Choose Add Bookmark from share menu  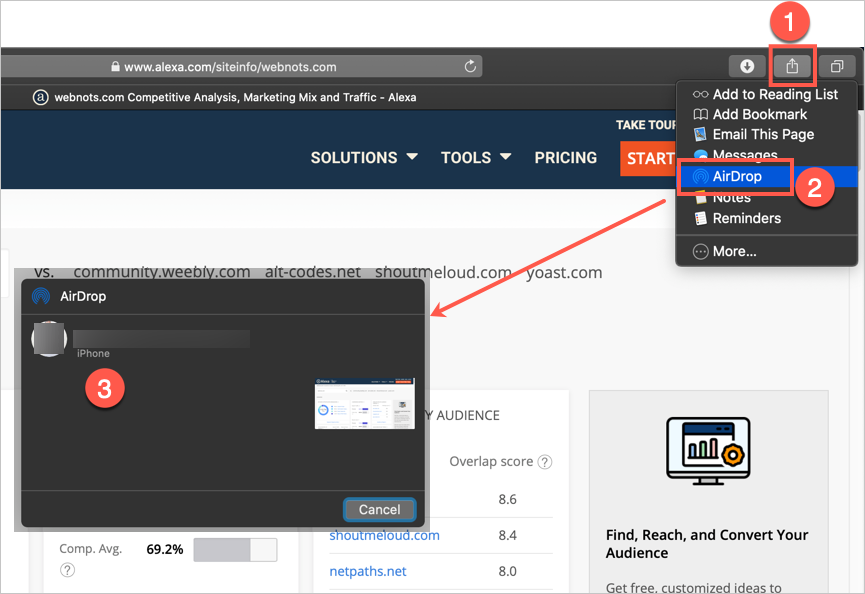759,114
